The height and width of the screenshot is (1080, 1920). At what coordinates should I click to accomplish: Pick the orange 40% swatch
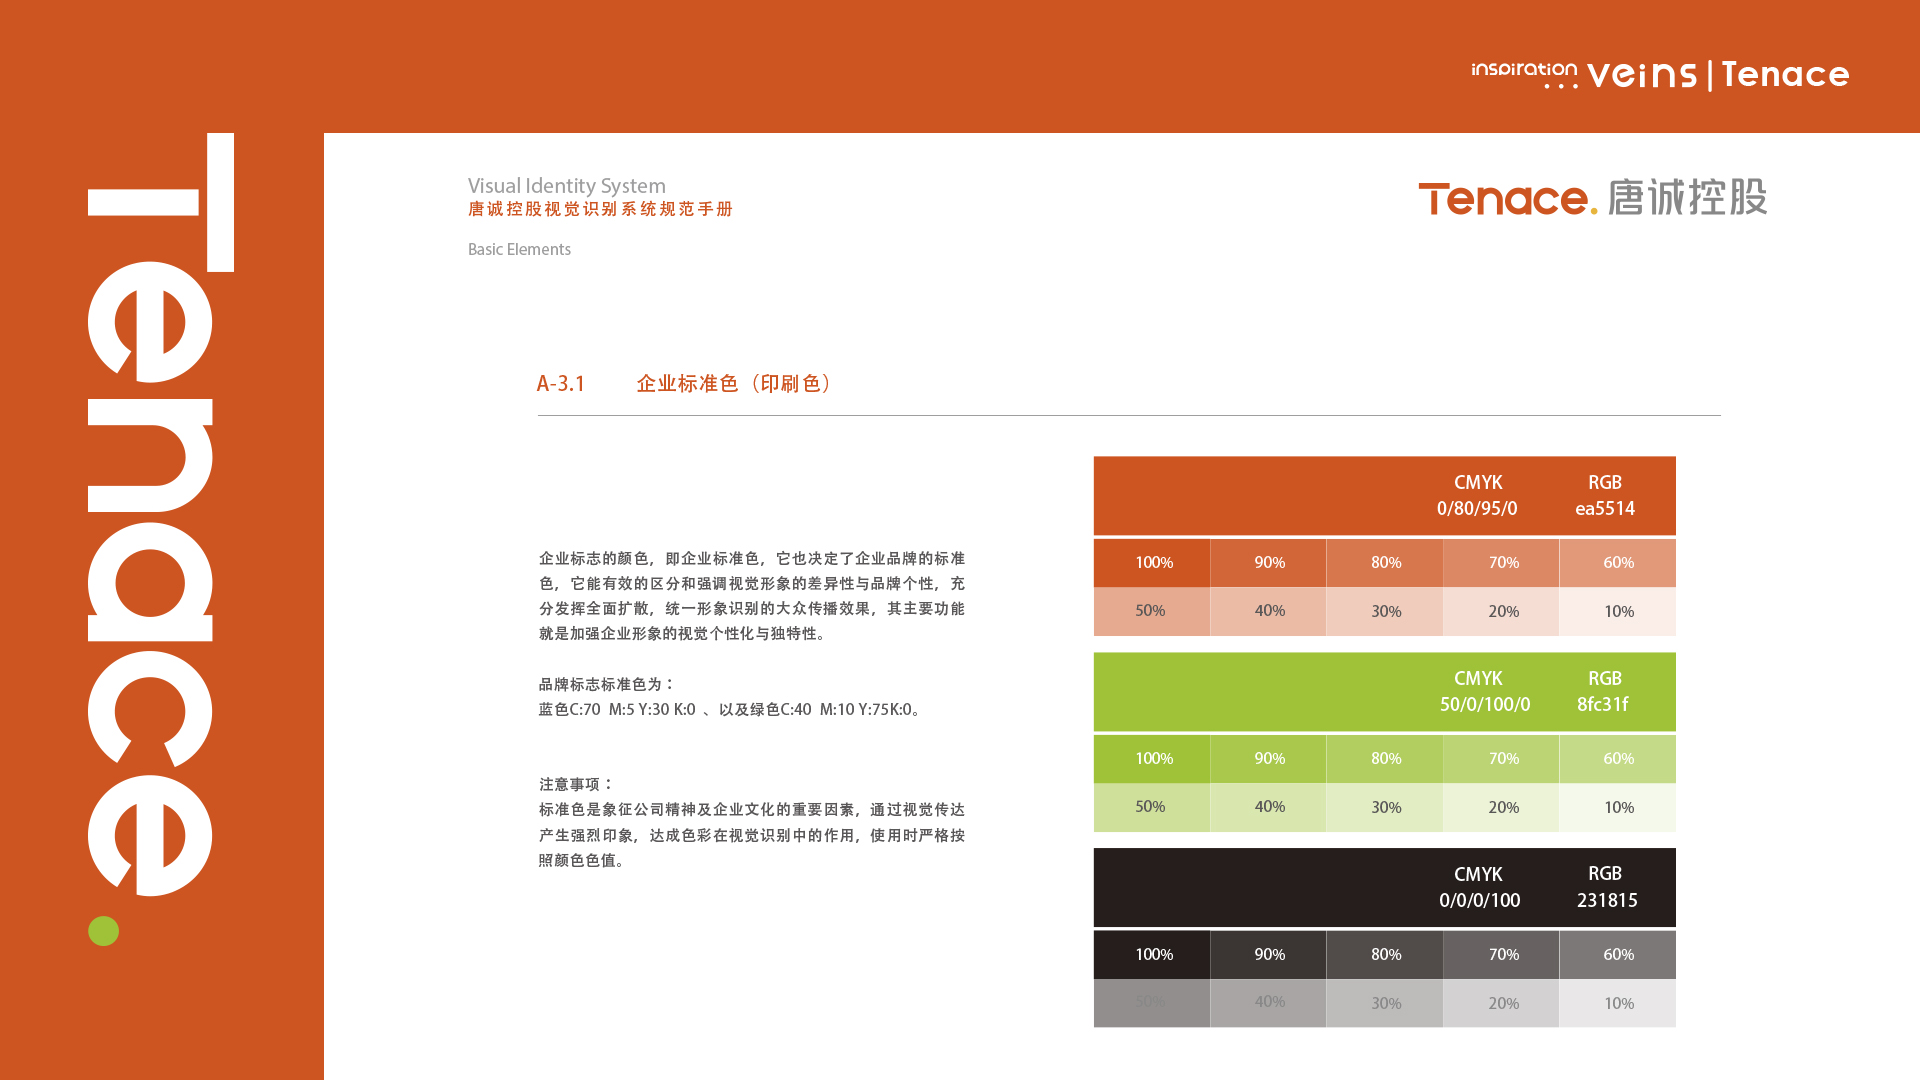tap(1268, 611)
